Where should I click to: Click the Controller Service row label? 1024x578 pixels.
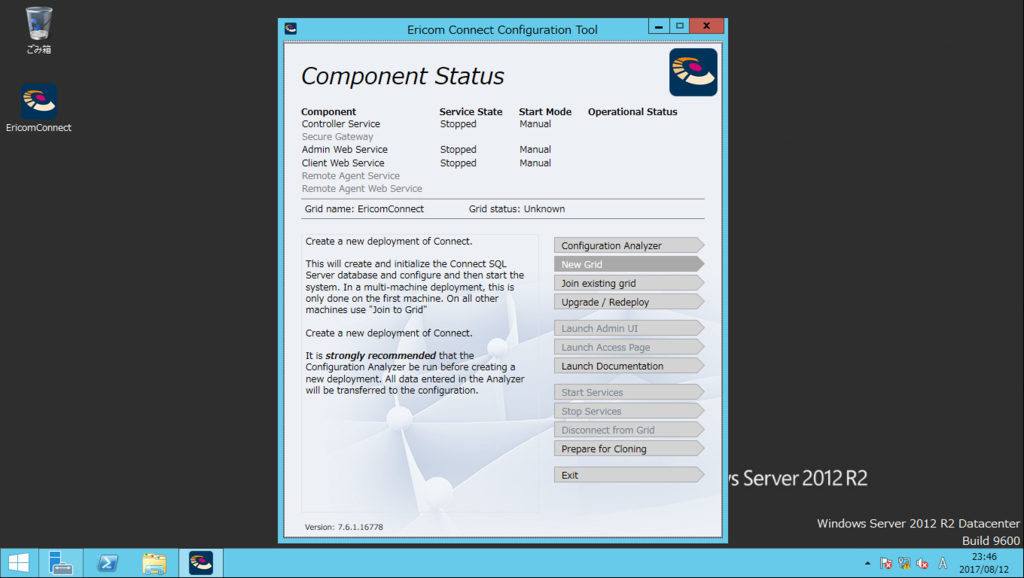coord(340,124)
